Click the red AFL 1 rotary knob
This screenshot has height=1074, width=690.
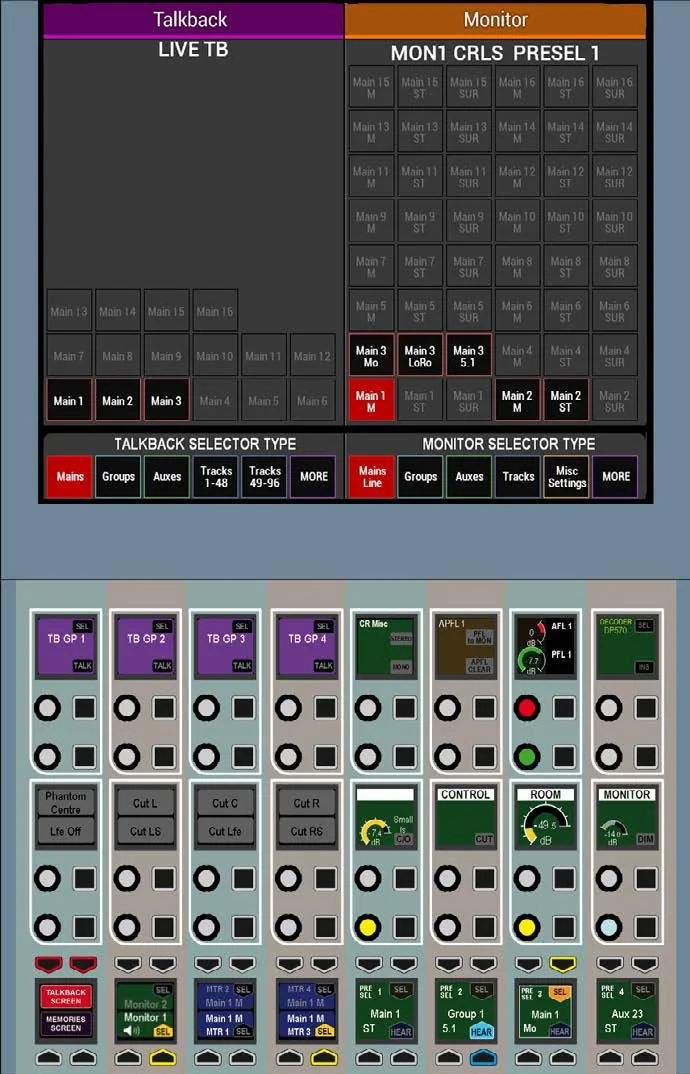tap(527, 708)
